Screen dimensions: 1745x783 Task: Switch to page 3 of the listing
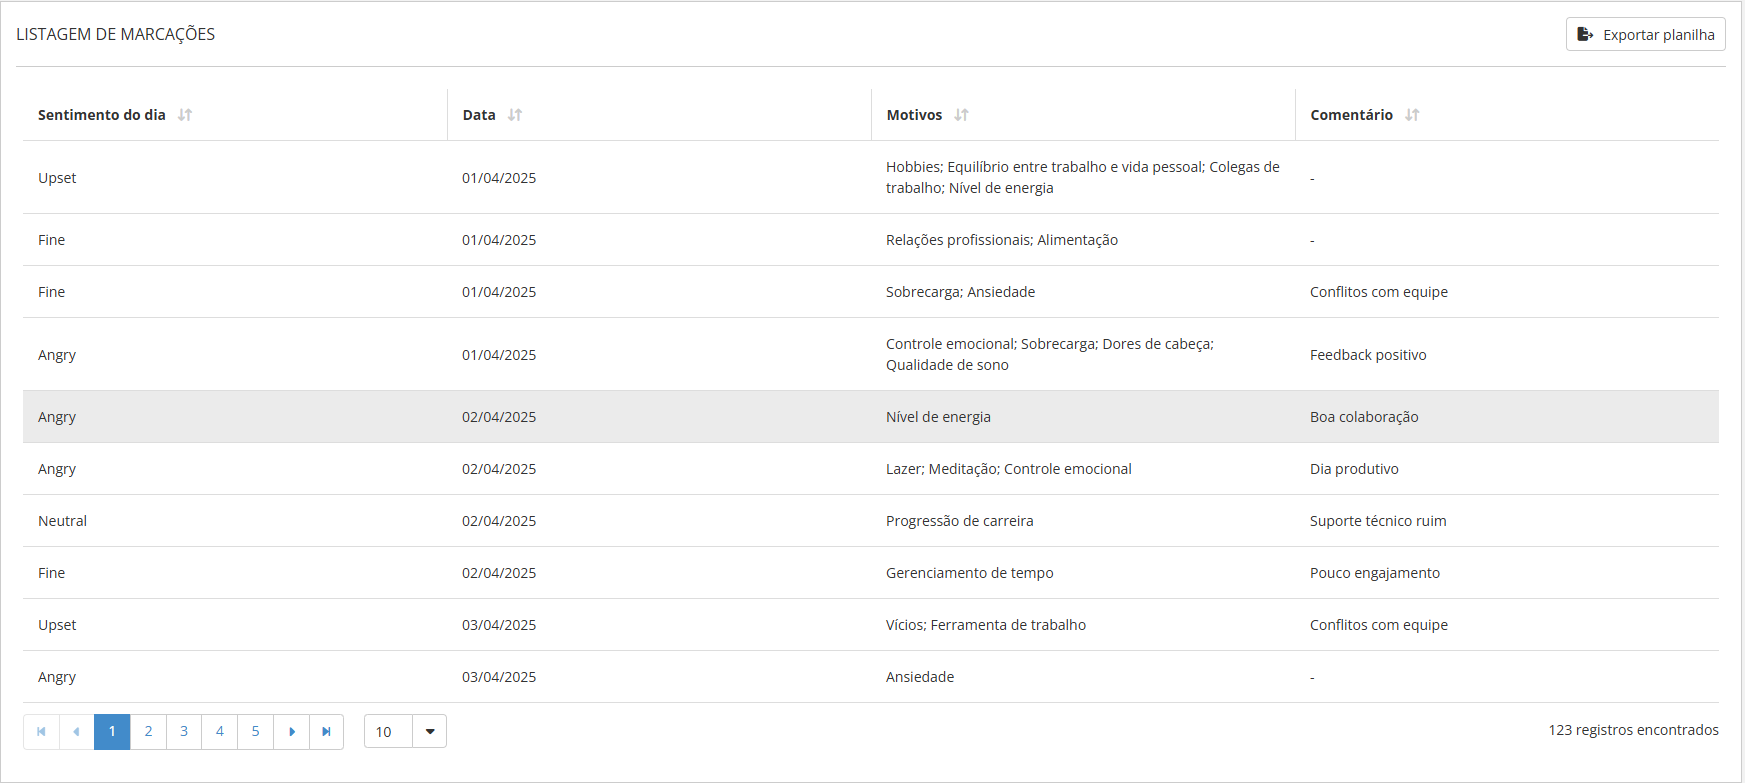point(184,732)
